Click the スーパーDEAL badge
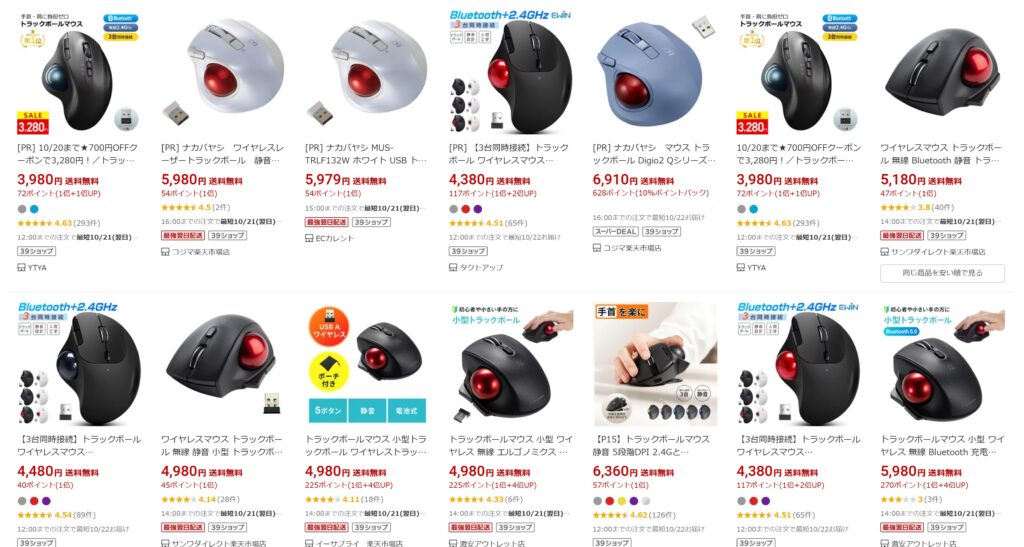This screenshot has width=1024, height=547. (x=615, y=232)
